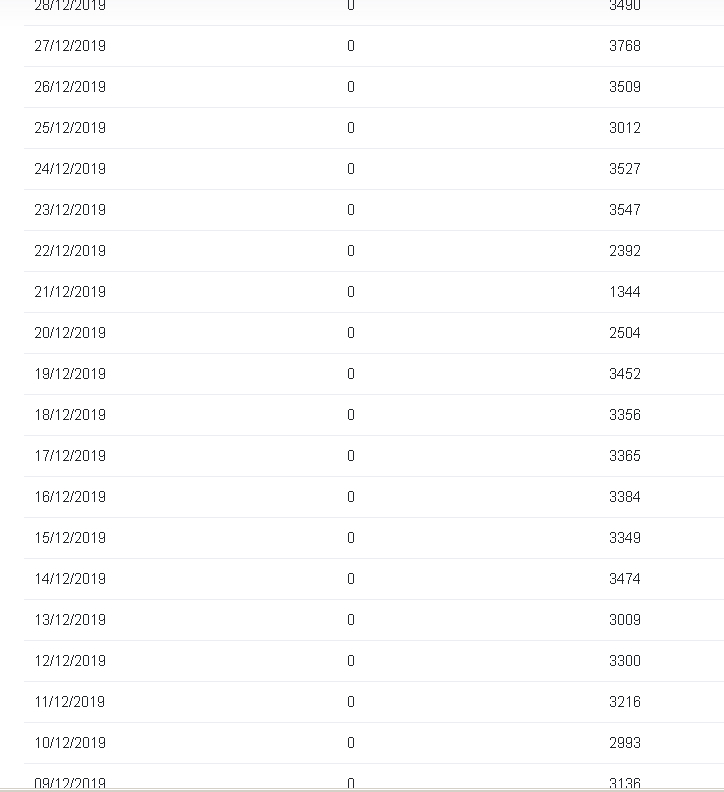724x792 pixels.
Task: Select the 25/12/2019 date entry
Action: [x=70, y=128]
